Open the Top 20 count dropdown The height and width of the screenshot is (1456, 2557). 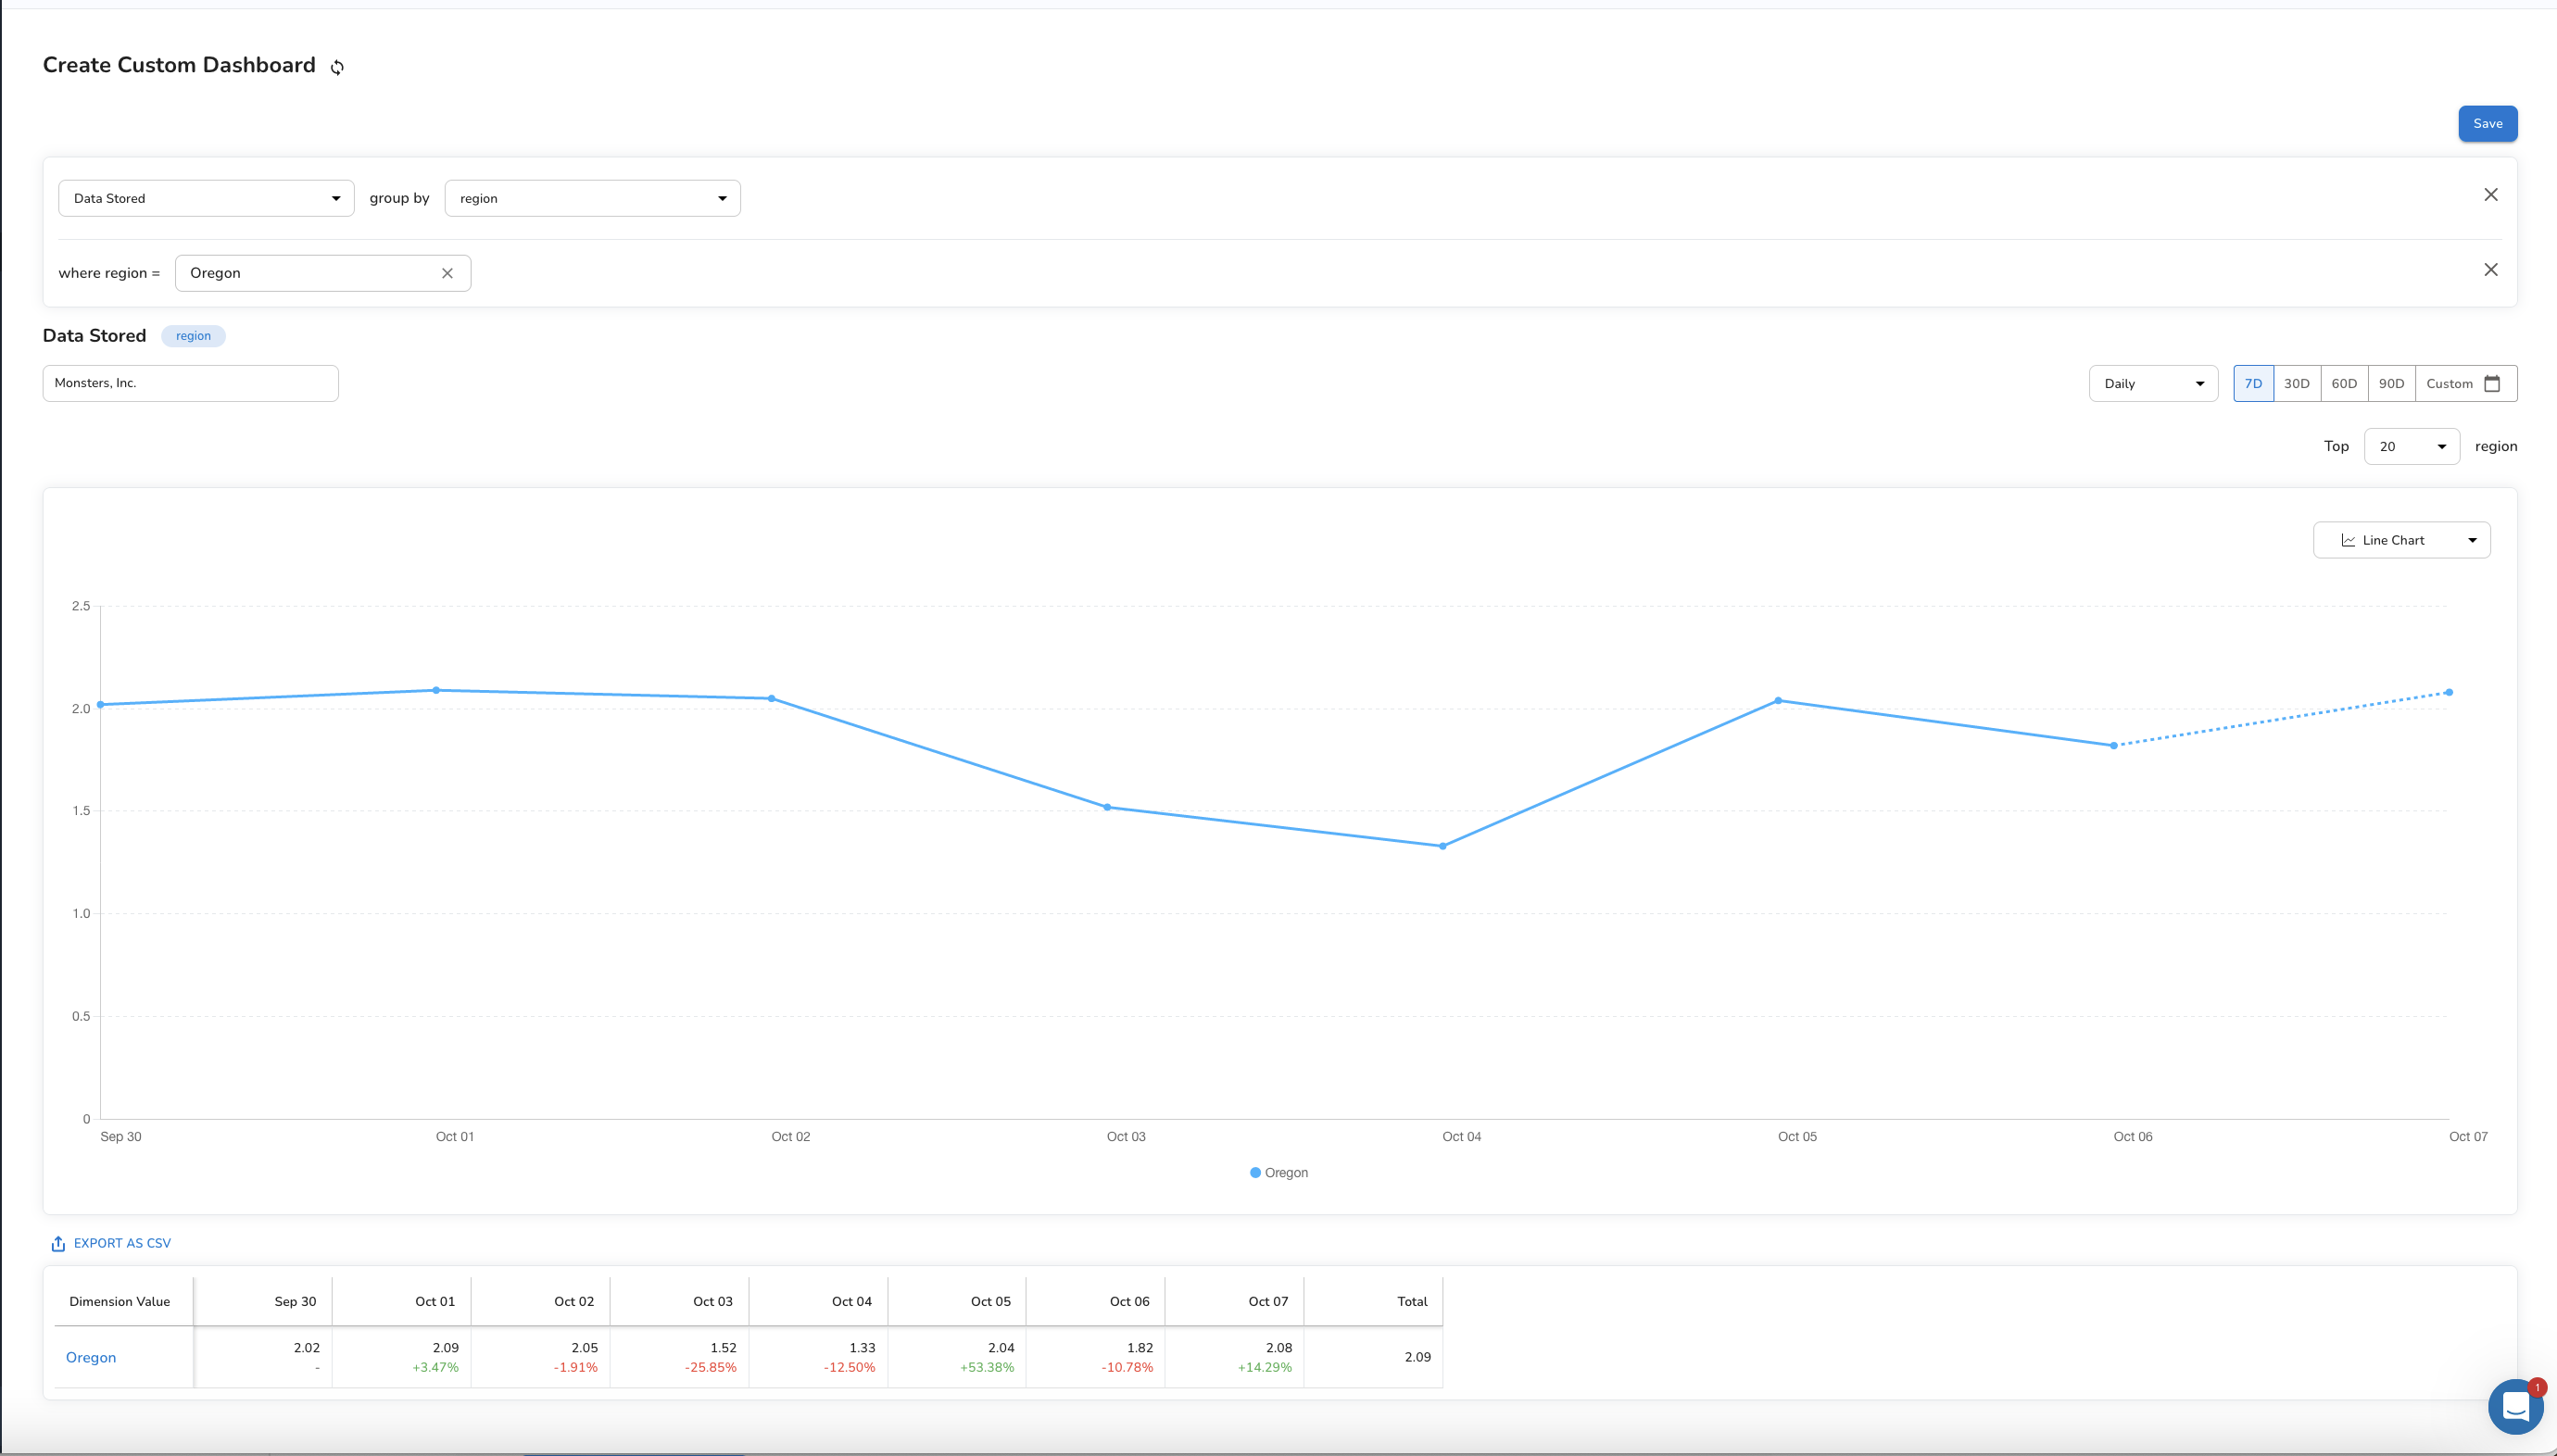(2410, 447)
